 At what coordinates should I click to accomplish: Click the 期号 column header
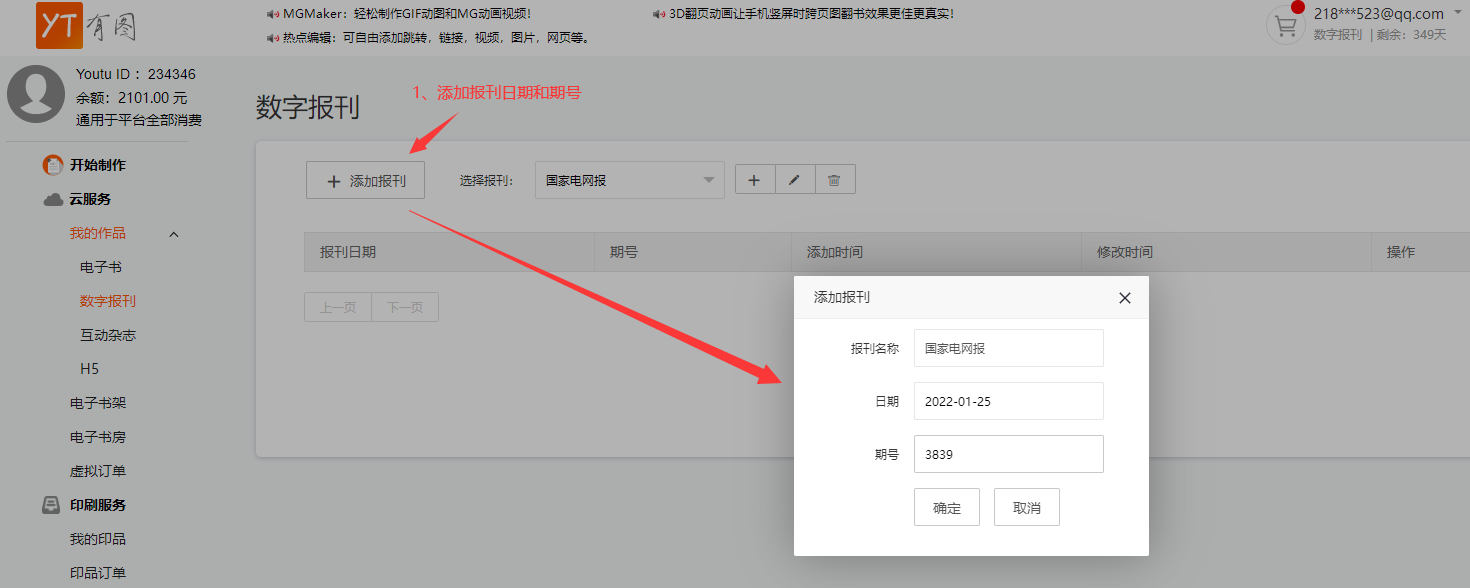coord(693,252)
